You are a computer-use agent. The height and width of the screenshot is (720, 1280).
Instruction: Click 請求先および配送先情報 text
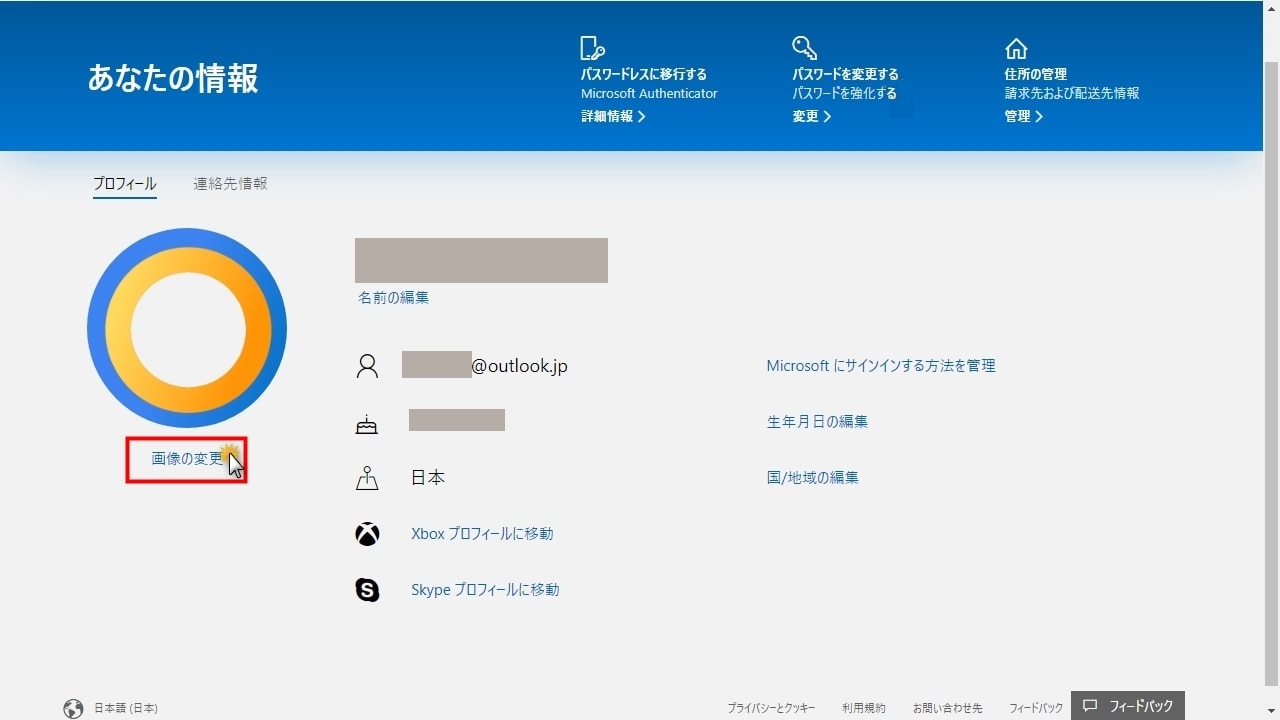(1072, 93)
